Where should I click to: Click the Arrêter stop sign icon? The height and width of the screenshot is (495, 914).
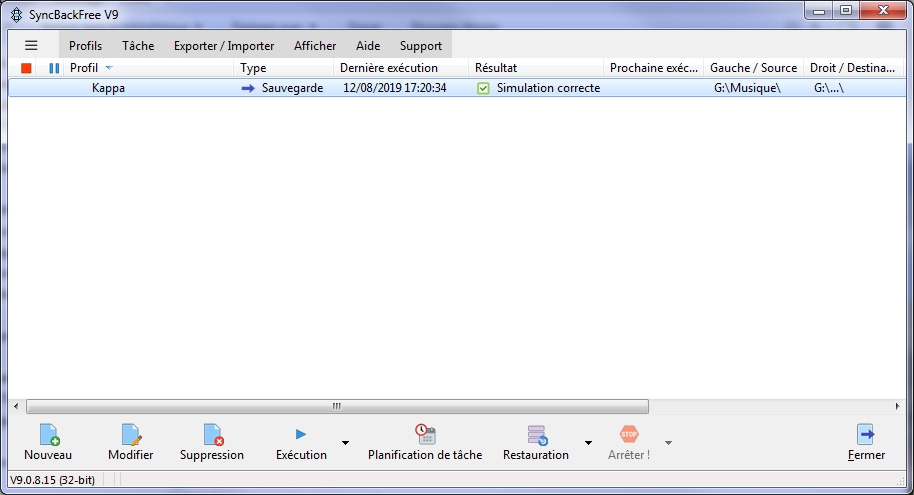pos(629,434)
